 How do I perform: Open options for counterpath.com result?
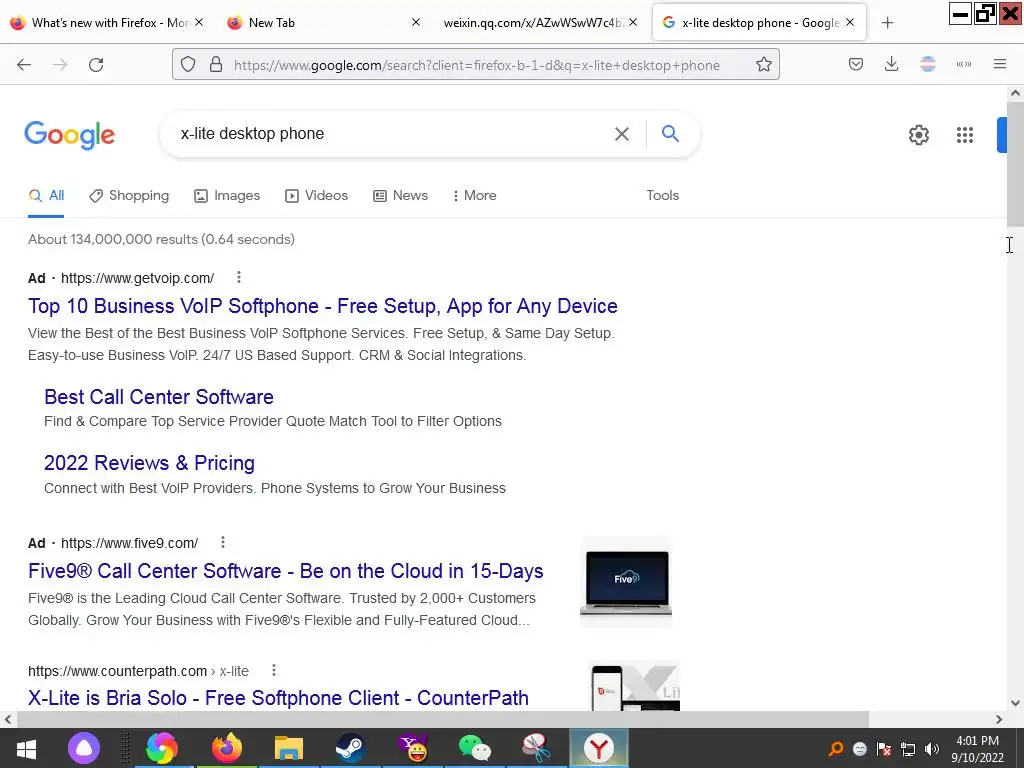274,671
